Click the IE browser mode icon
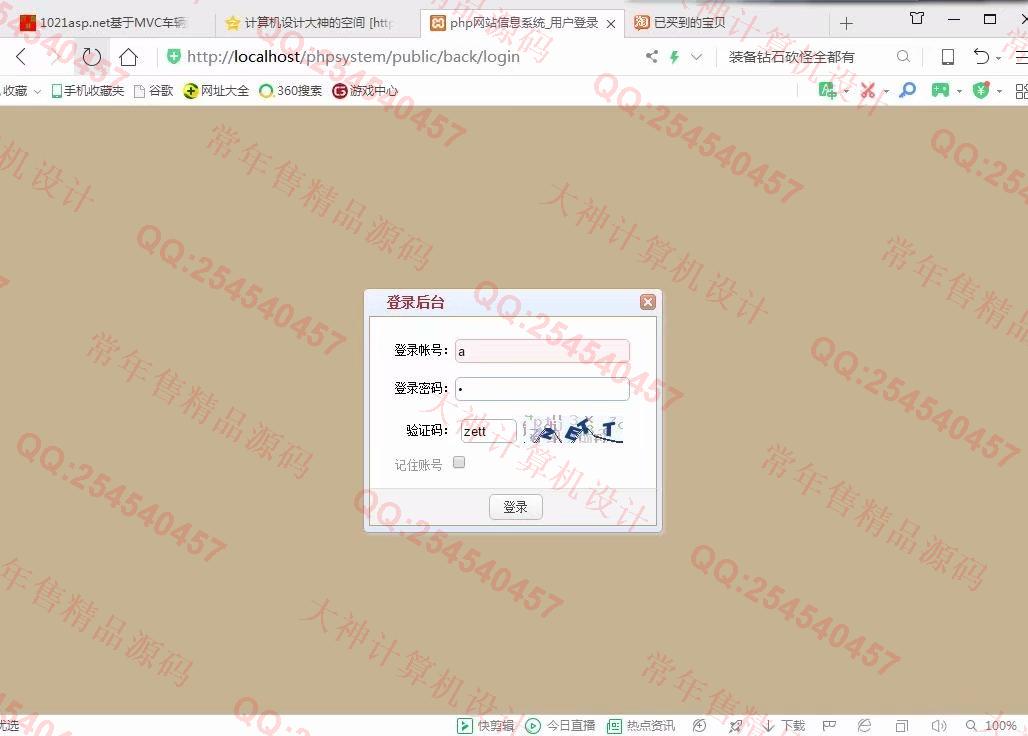Image resolution: width=1028 pixels, height=736 pixels. pos(864,726)
